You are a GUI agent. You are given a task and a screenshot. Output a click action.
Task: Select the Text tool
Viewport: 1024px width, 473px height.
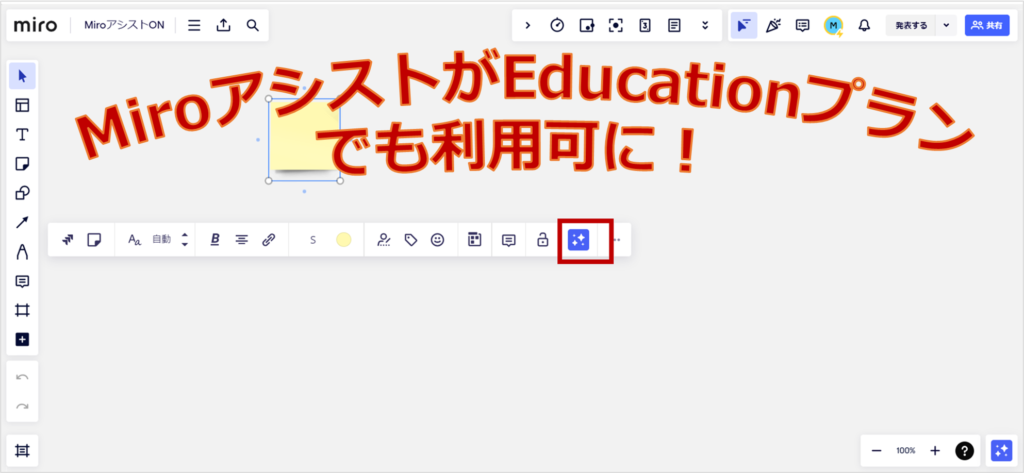(22, 135)
